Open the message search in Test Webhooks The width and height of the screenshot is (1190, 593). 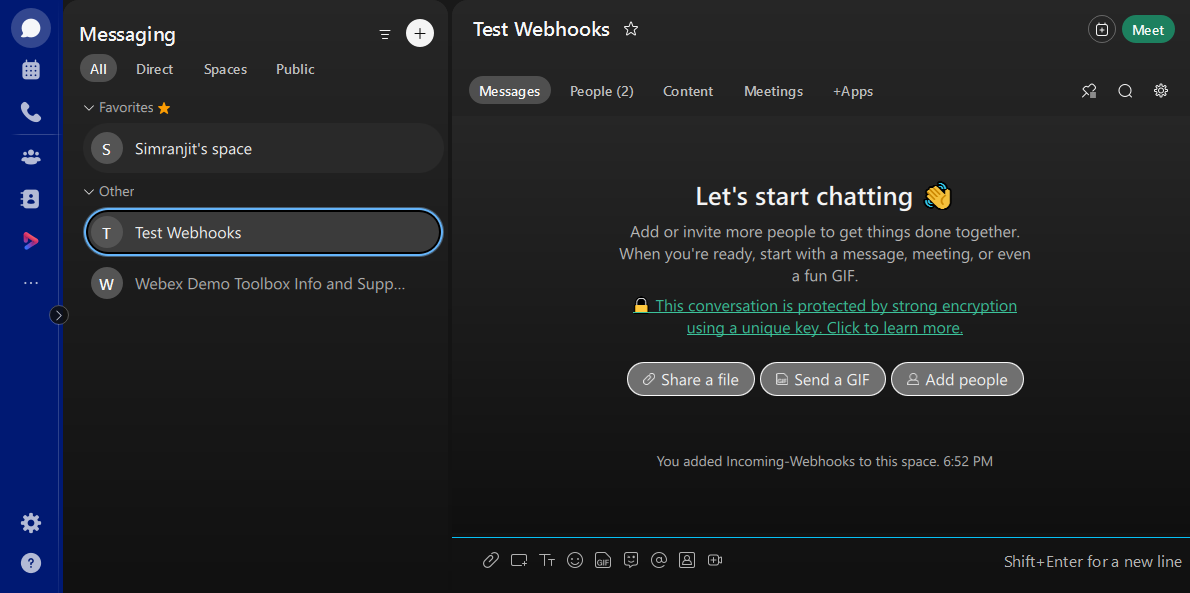point(1125,90)
